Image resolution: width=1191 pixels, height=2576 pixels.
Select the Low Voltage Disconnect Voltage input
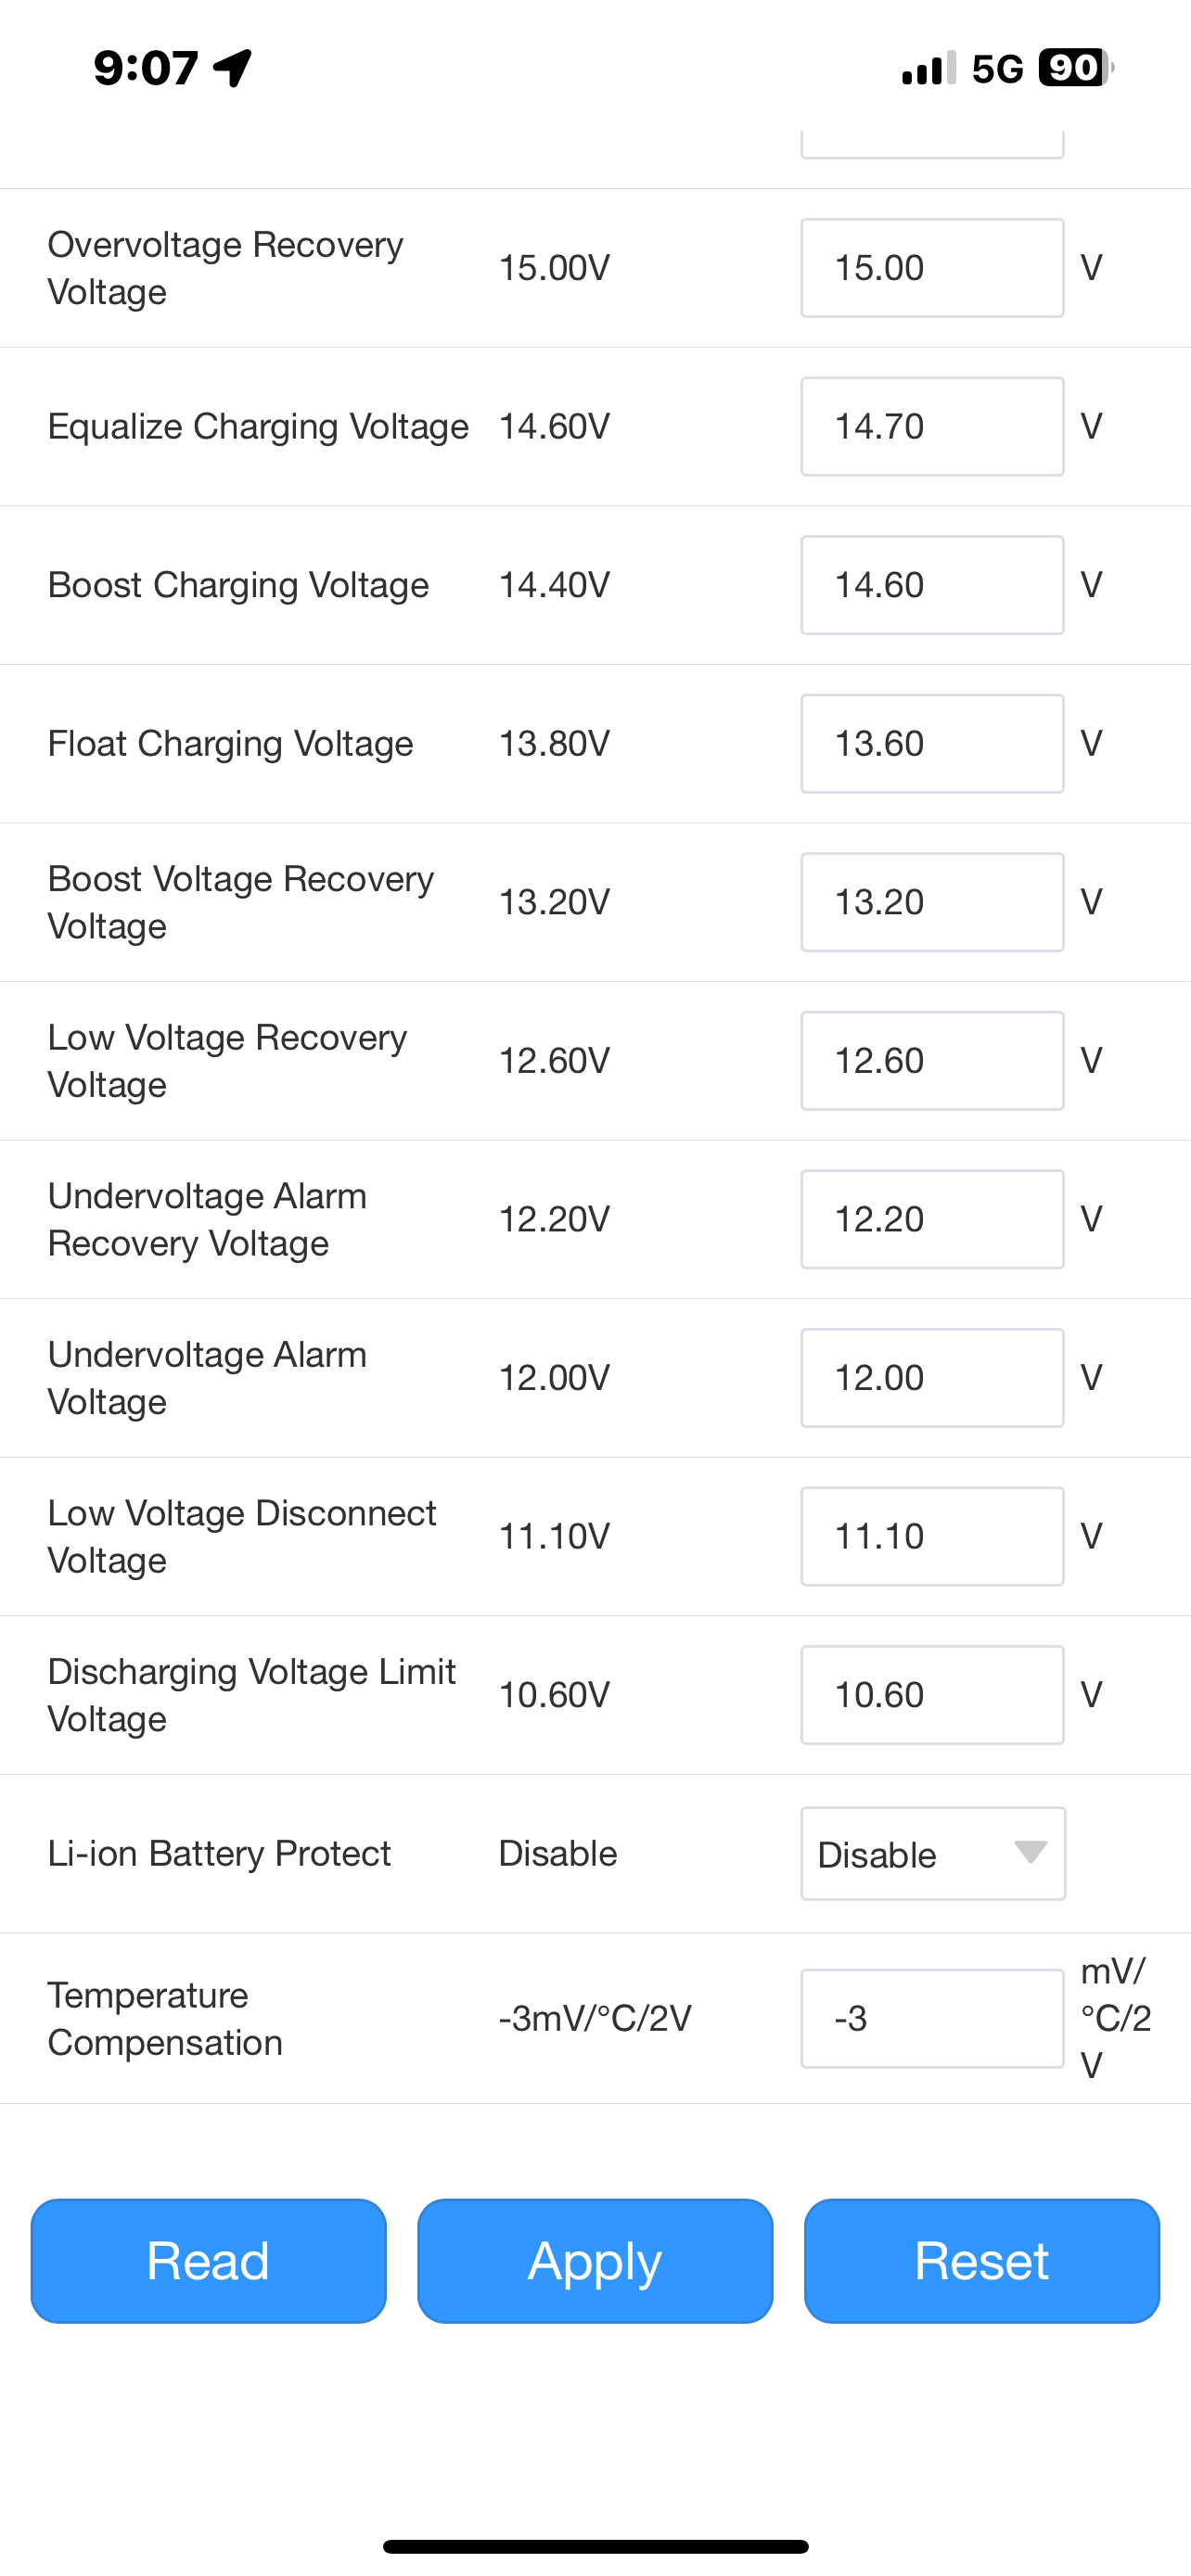(932, 1536)
